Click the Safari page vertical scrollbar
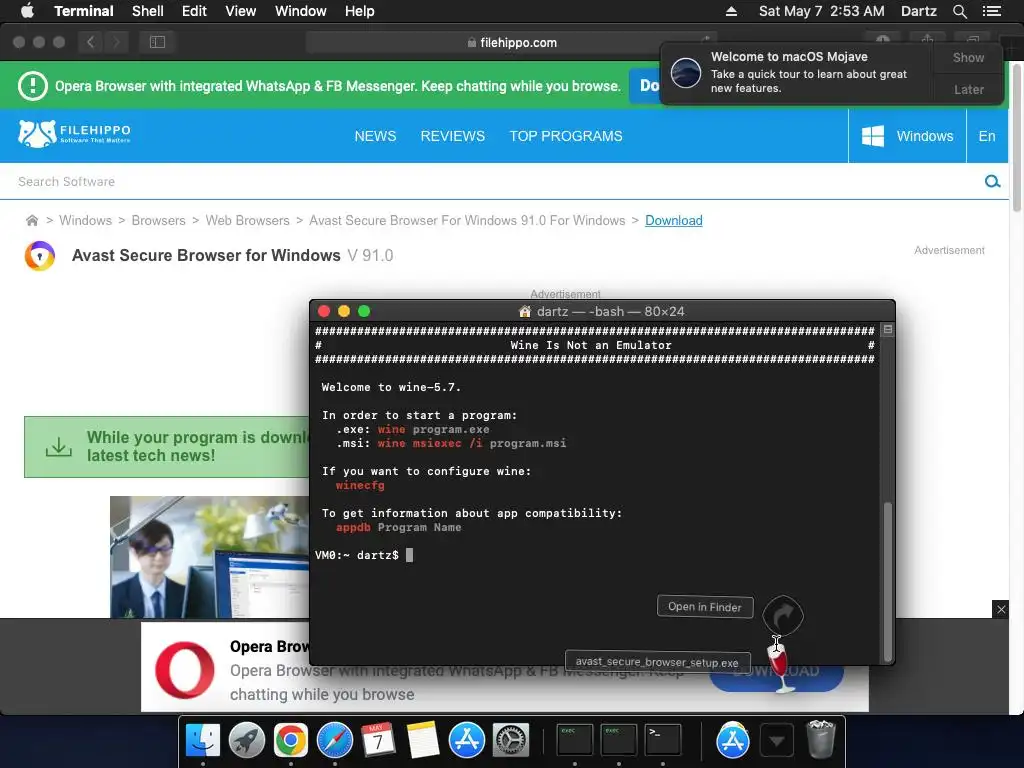1024x768 pixels. click(1016, 137)
